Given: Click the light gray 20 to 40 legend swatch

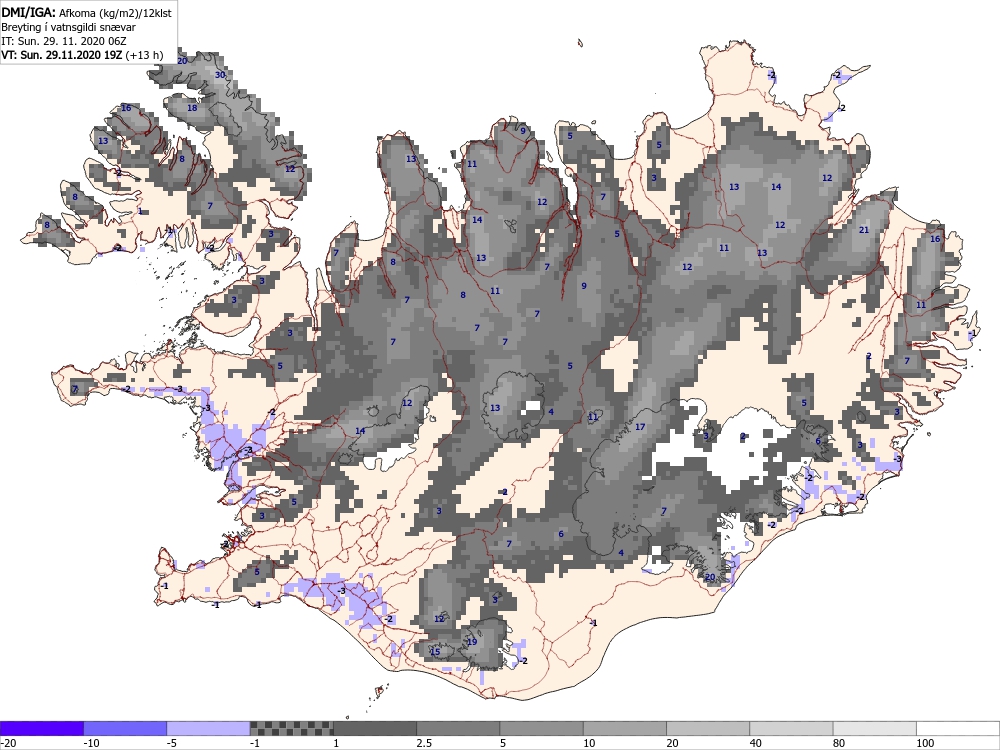Looking at the screenshot, I should [708, 728].
